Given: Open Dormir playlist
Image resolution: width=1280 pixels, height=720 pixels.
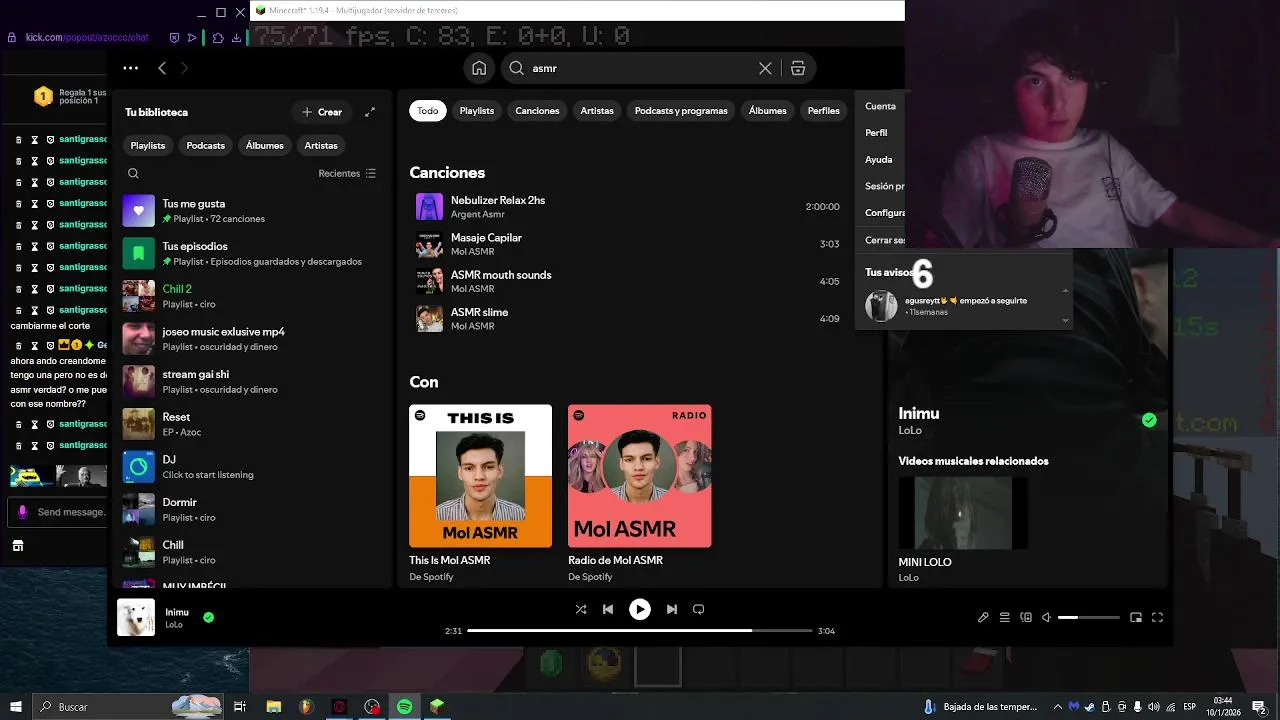Looking at the screenshot, I should click(x=250, y=509).
